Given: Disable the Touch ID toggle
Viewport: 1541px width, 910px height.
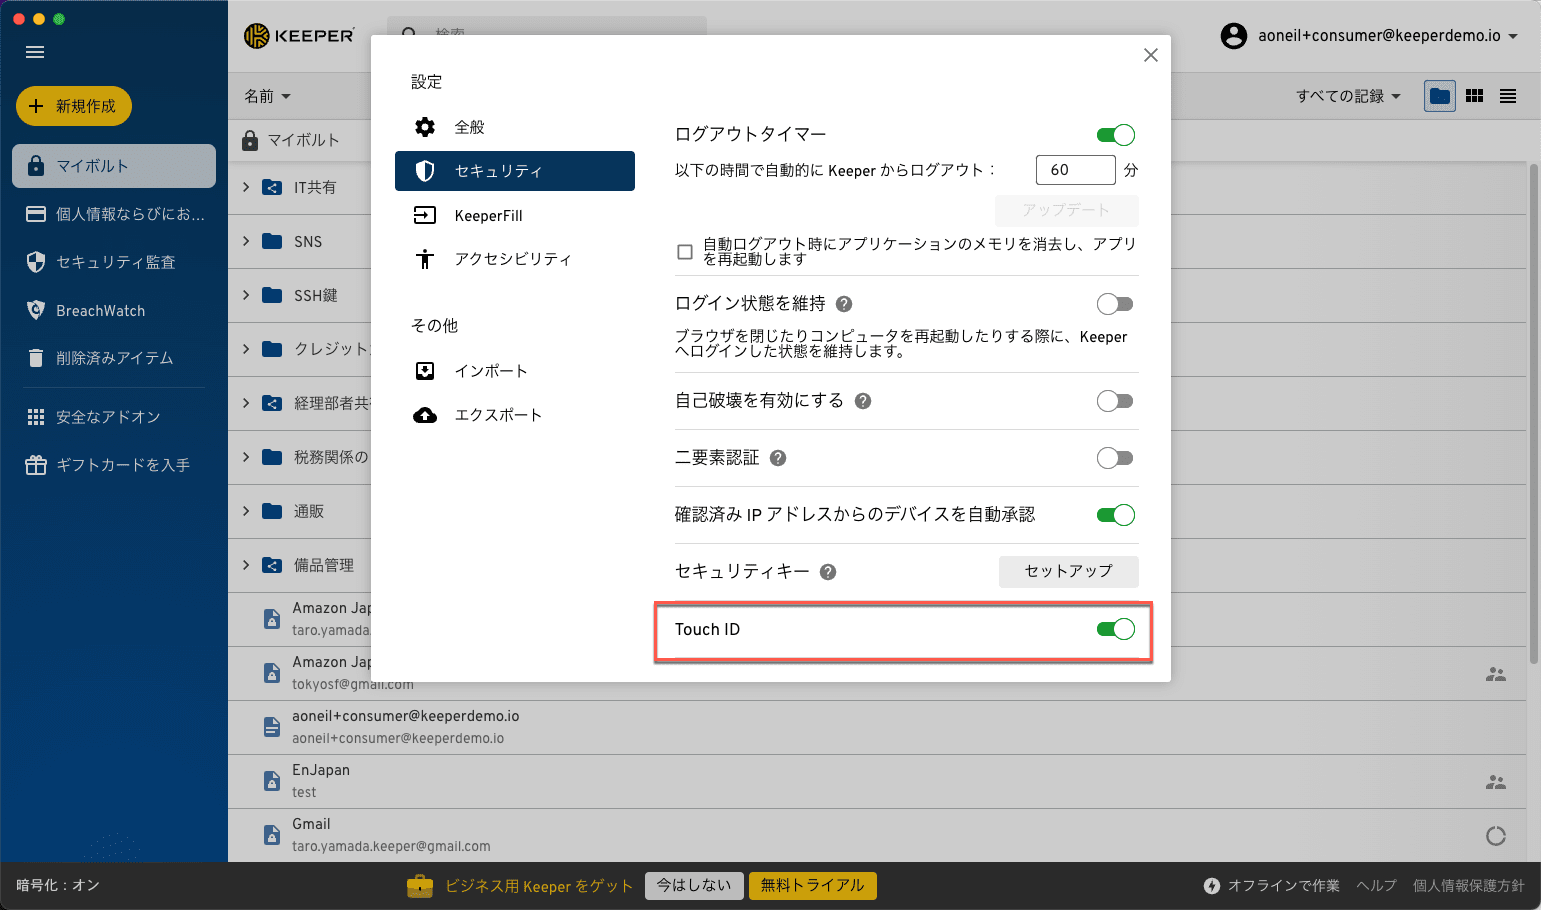Looking at the screenshot, I should coord(1115,629).
